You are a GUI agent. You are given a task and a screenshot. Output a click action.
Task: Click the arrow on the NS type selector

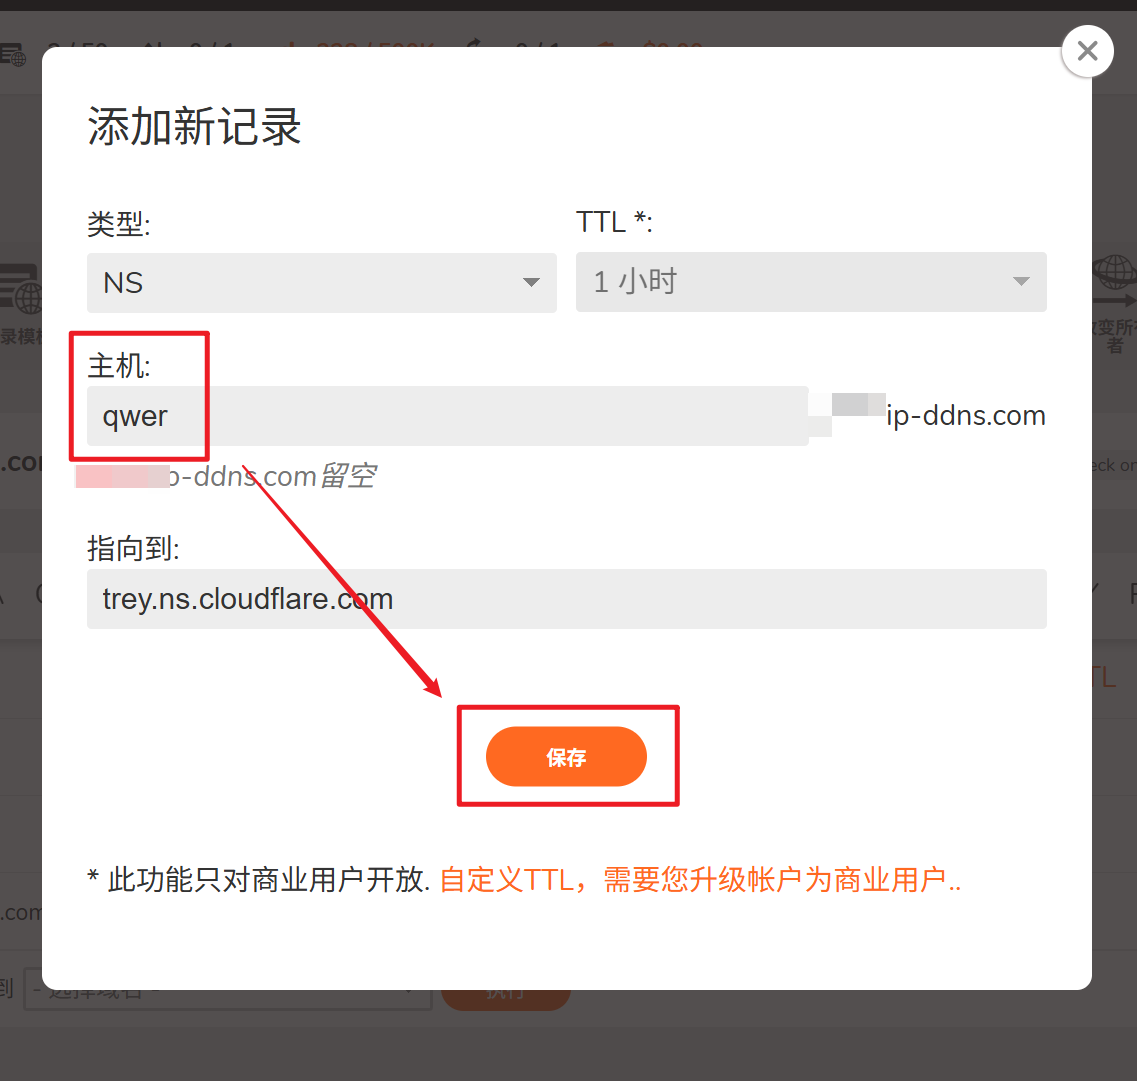click(532, 283)
